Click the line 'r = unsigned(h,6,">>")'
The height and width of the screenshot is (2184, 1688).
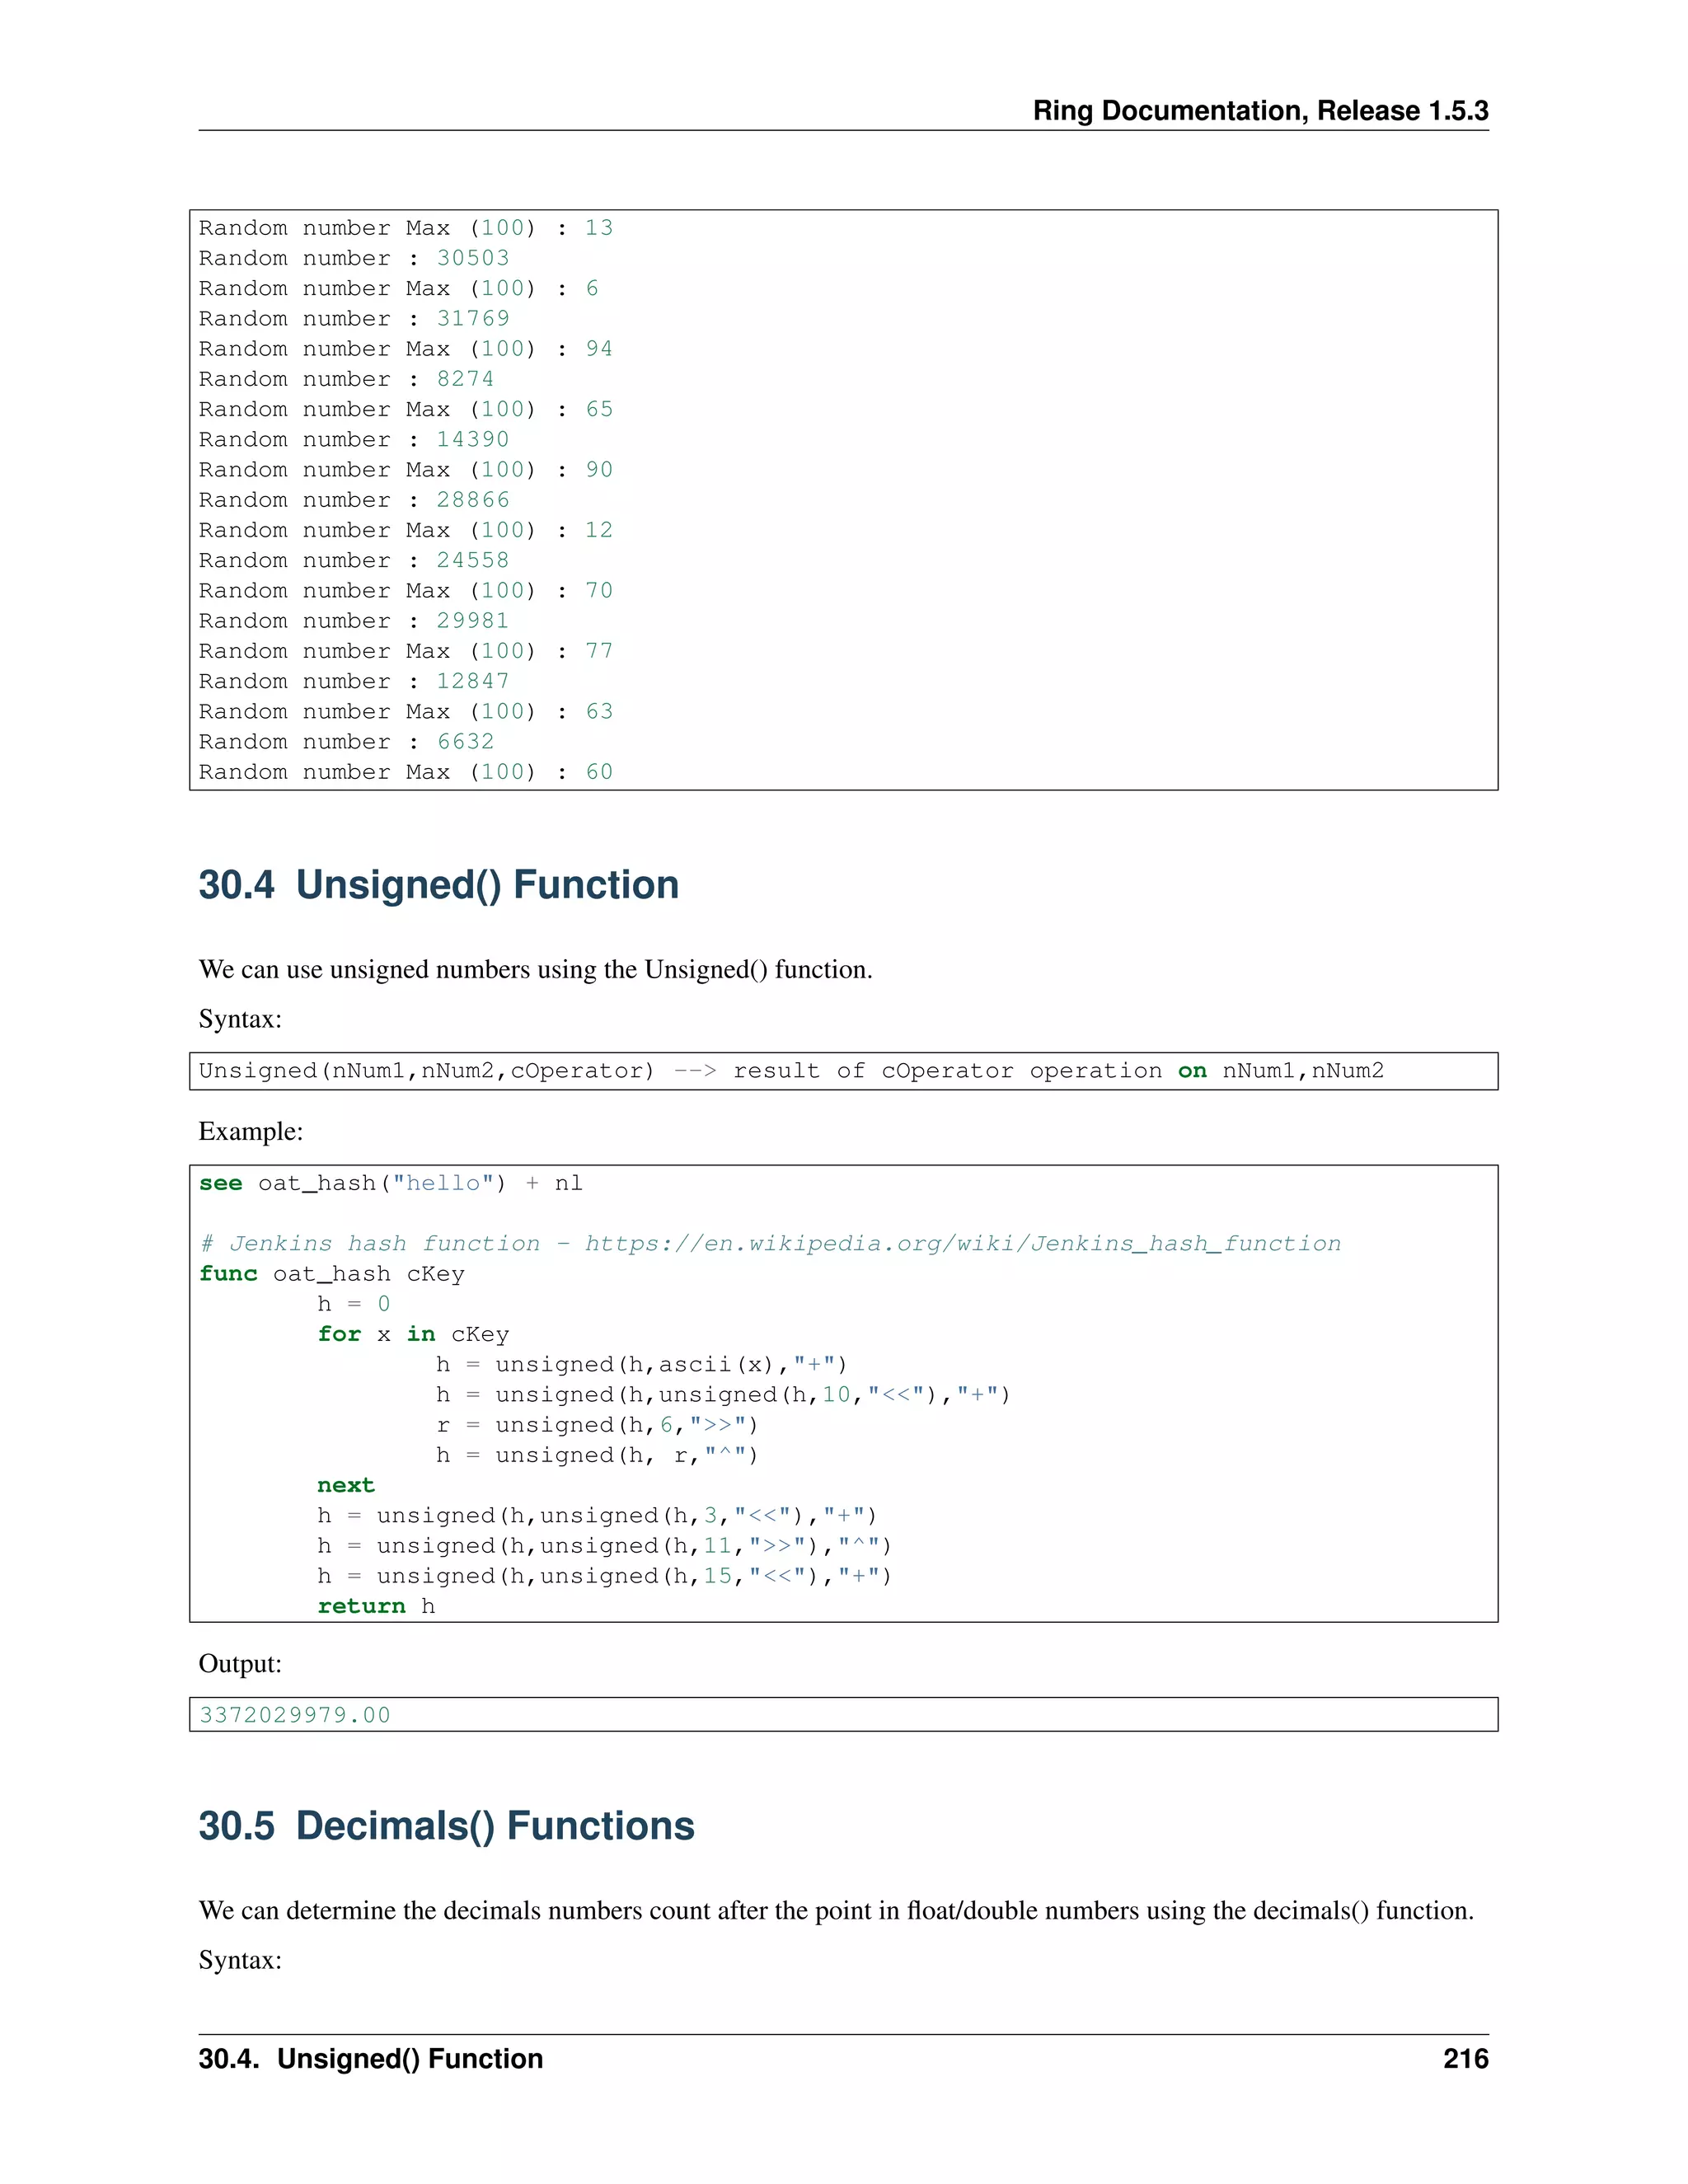point(597,1425)
